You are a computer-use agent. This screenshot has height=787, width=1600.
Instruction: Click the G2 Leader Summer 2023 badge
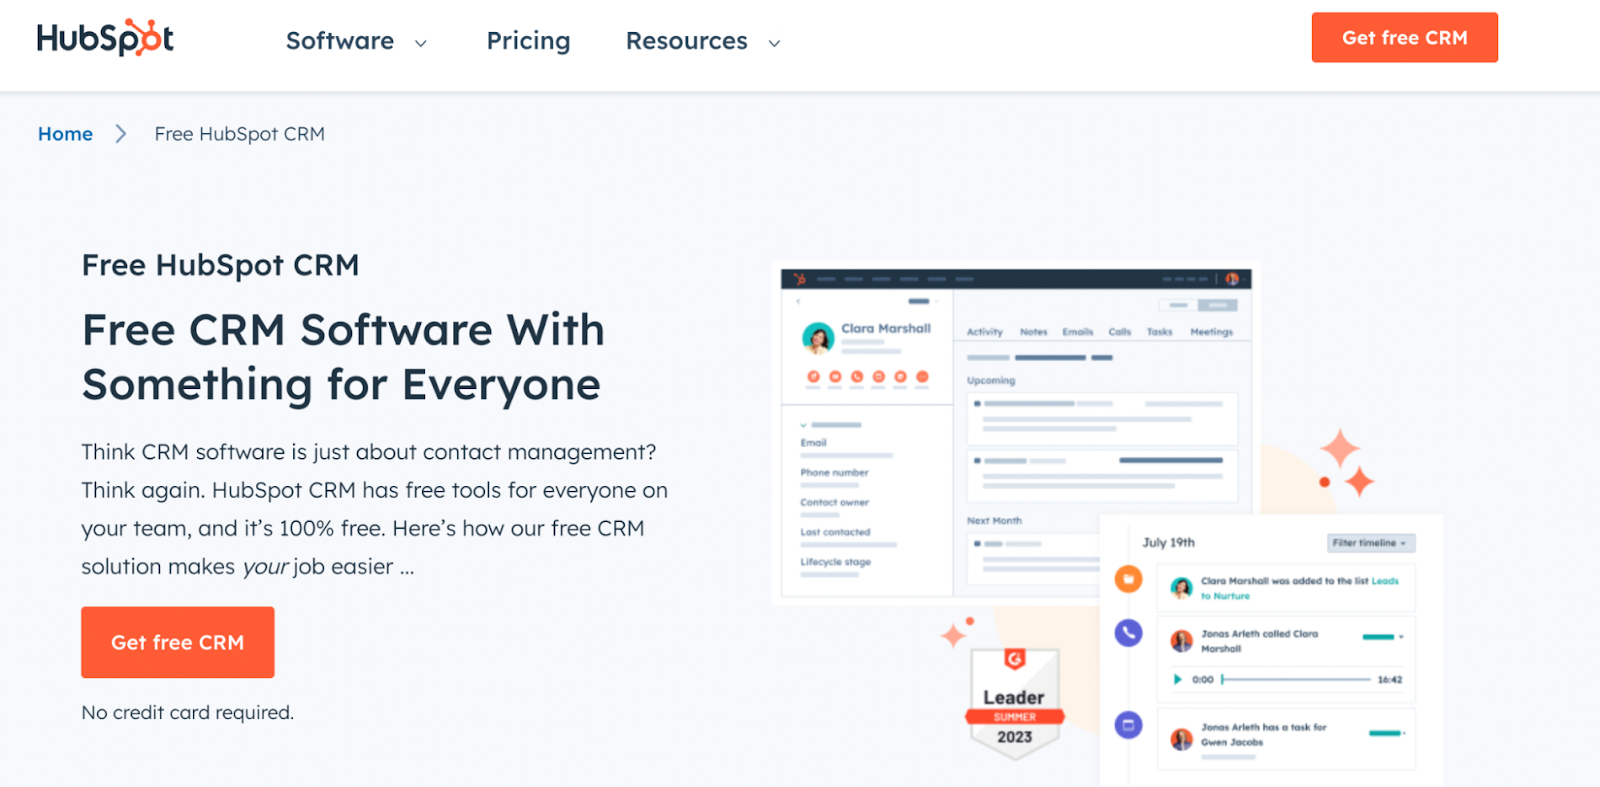[x=1014, y=704]
